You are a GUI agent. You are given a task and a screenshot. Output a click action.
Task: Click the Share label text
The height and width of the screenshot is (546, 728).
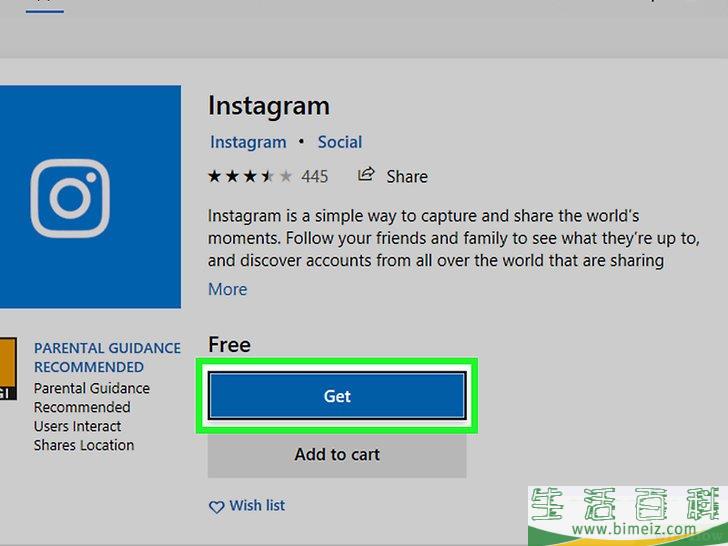tap(407, 176)
